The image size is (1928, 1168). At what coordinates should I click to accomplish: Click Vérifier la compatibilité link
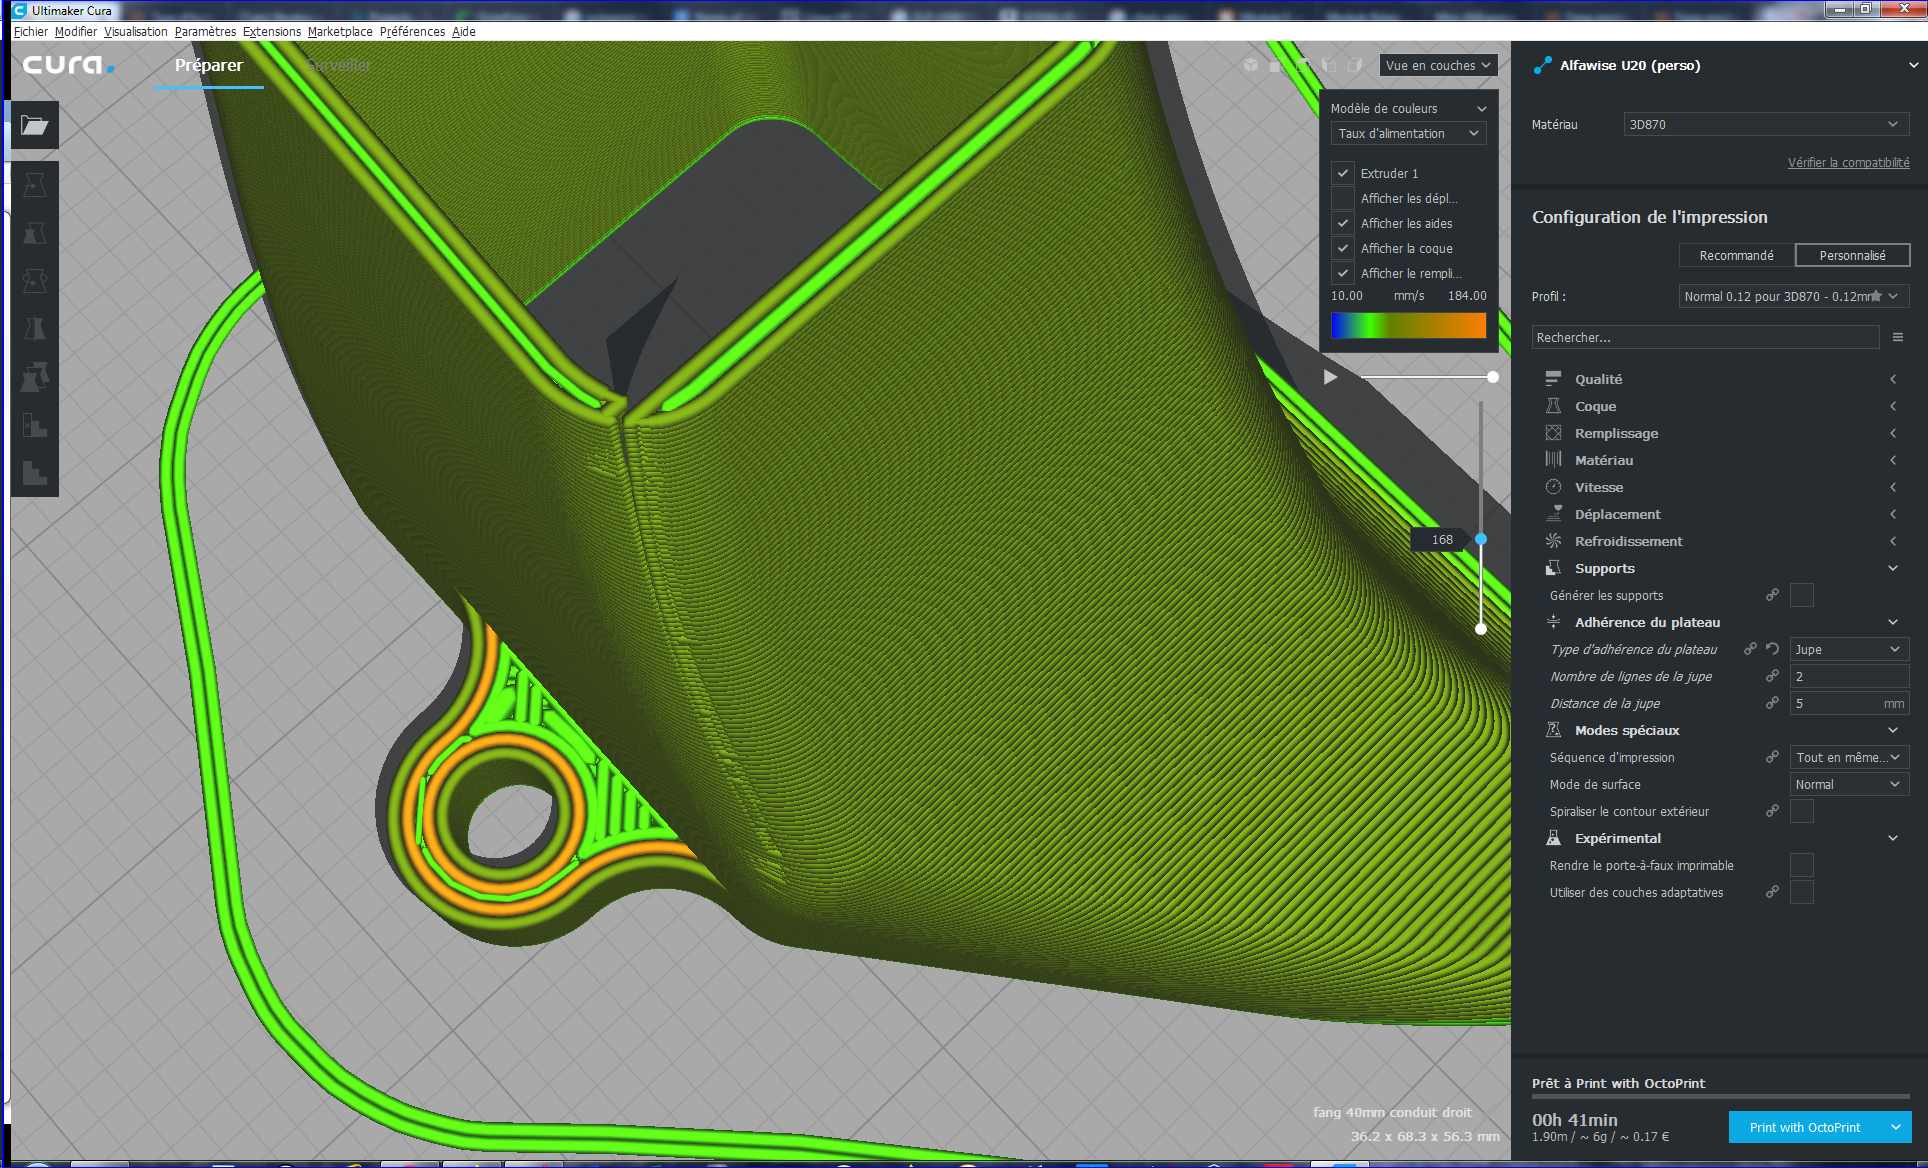tap(1848, 162)
